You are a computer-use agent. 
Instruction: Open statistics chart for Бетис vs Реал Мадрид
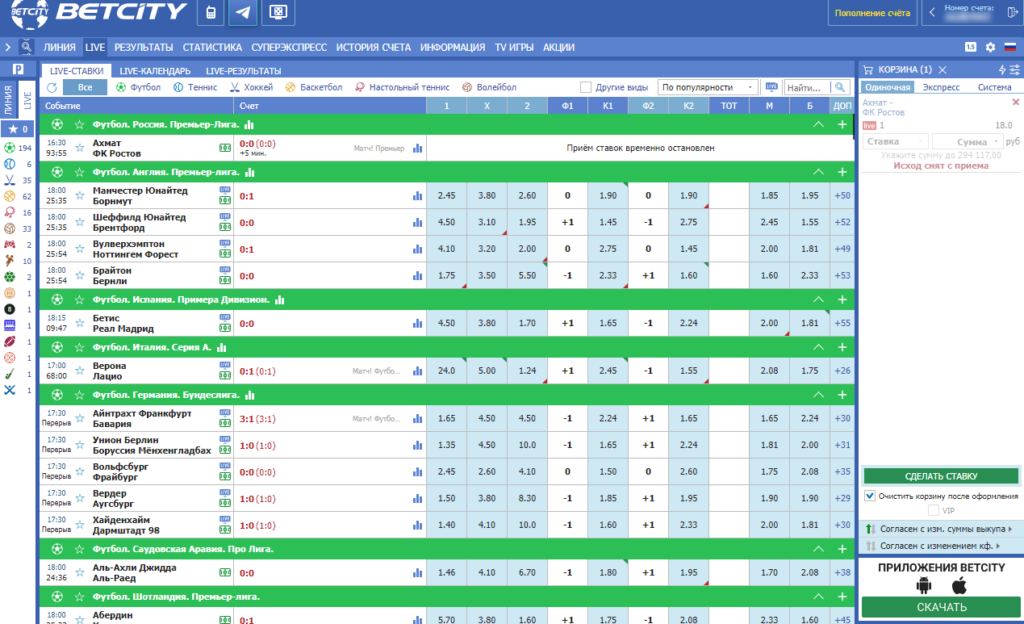(417, 323)
